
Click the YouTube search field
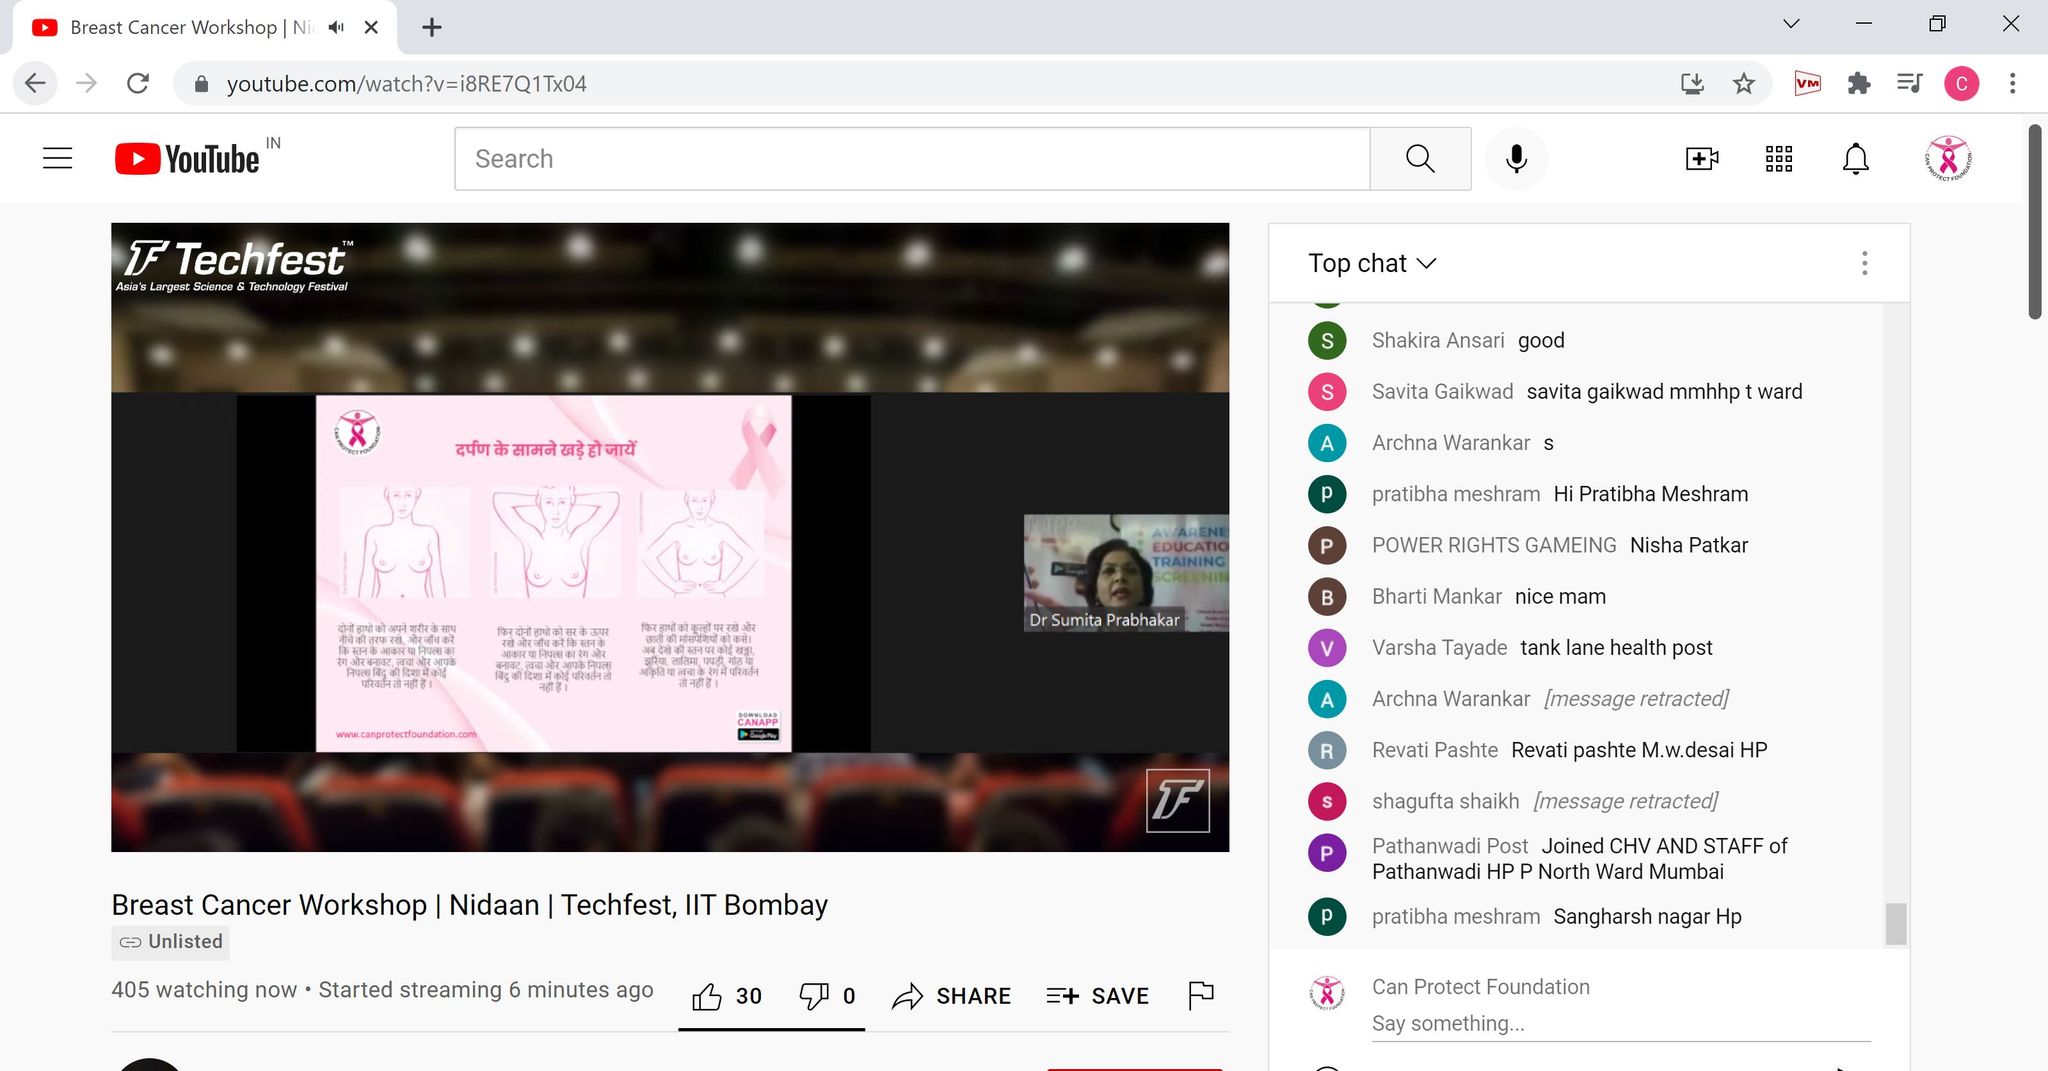(912, 158)
